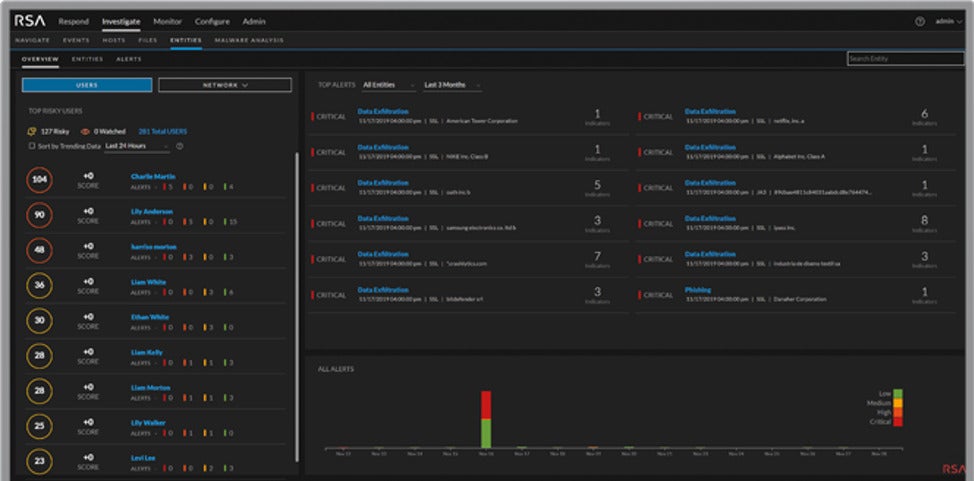974x481 pixels.
Task: Open the Admin menu
Action: (254, 21)
